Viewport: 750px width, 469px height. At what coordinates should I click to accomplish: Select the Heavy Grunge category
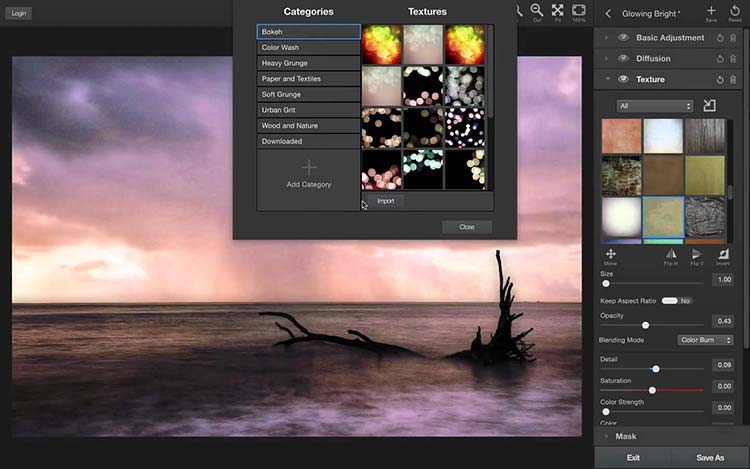(309, 63)
